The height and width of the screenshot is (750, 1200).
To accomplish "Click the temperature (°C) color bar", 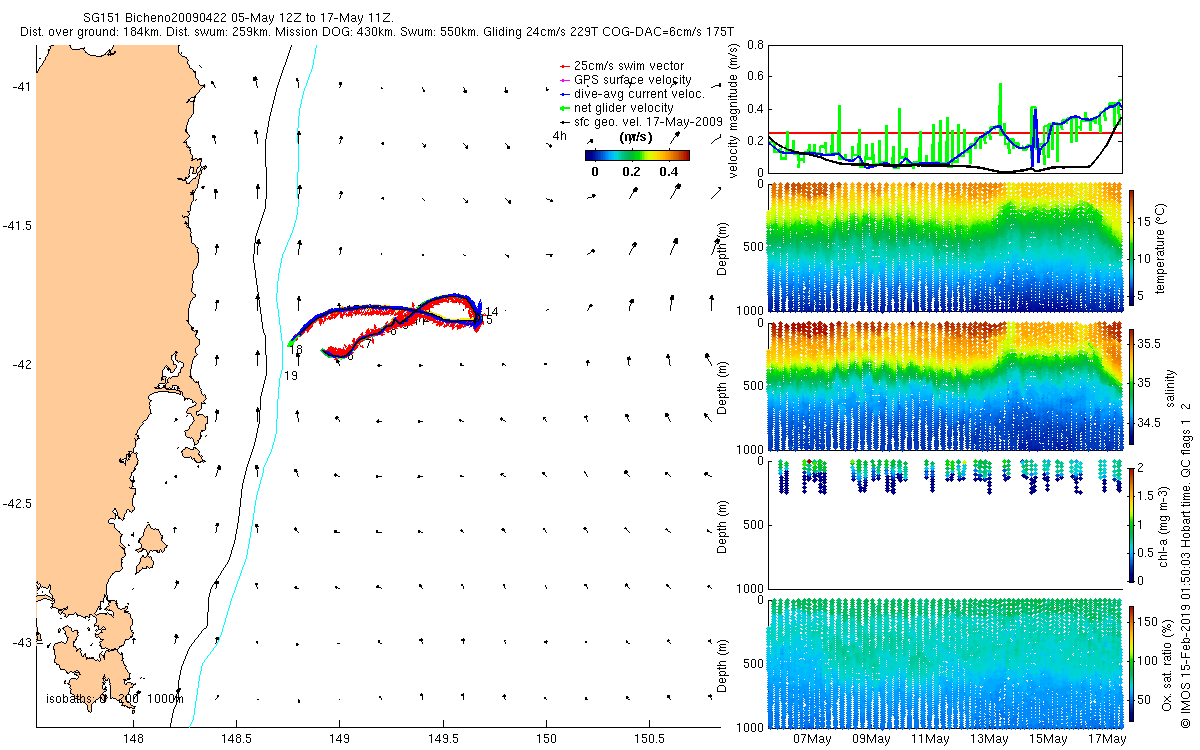I will click(x=1131, y=250).
